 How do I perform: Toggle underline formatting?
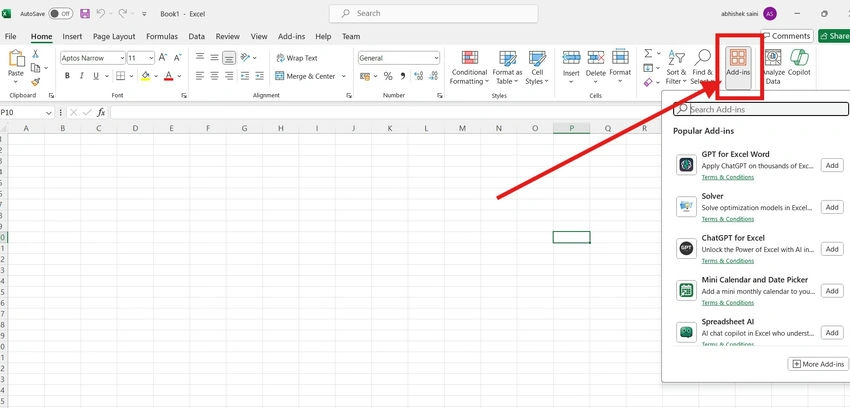point(96,76)
